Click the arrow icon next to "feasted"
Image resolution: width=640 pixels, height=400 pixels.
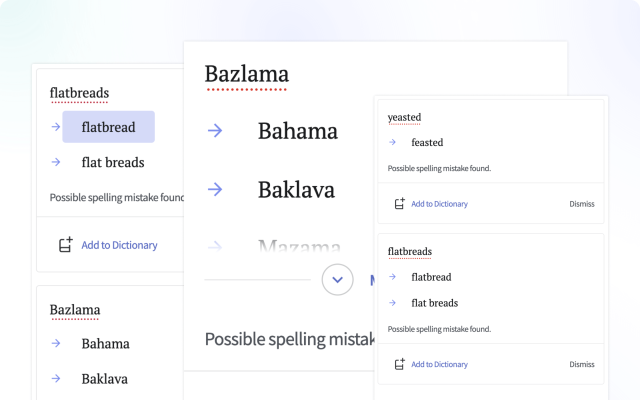coord(393,143)
